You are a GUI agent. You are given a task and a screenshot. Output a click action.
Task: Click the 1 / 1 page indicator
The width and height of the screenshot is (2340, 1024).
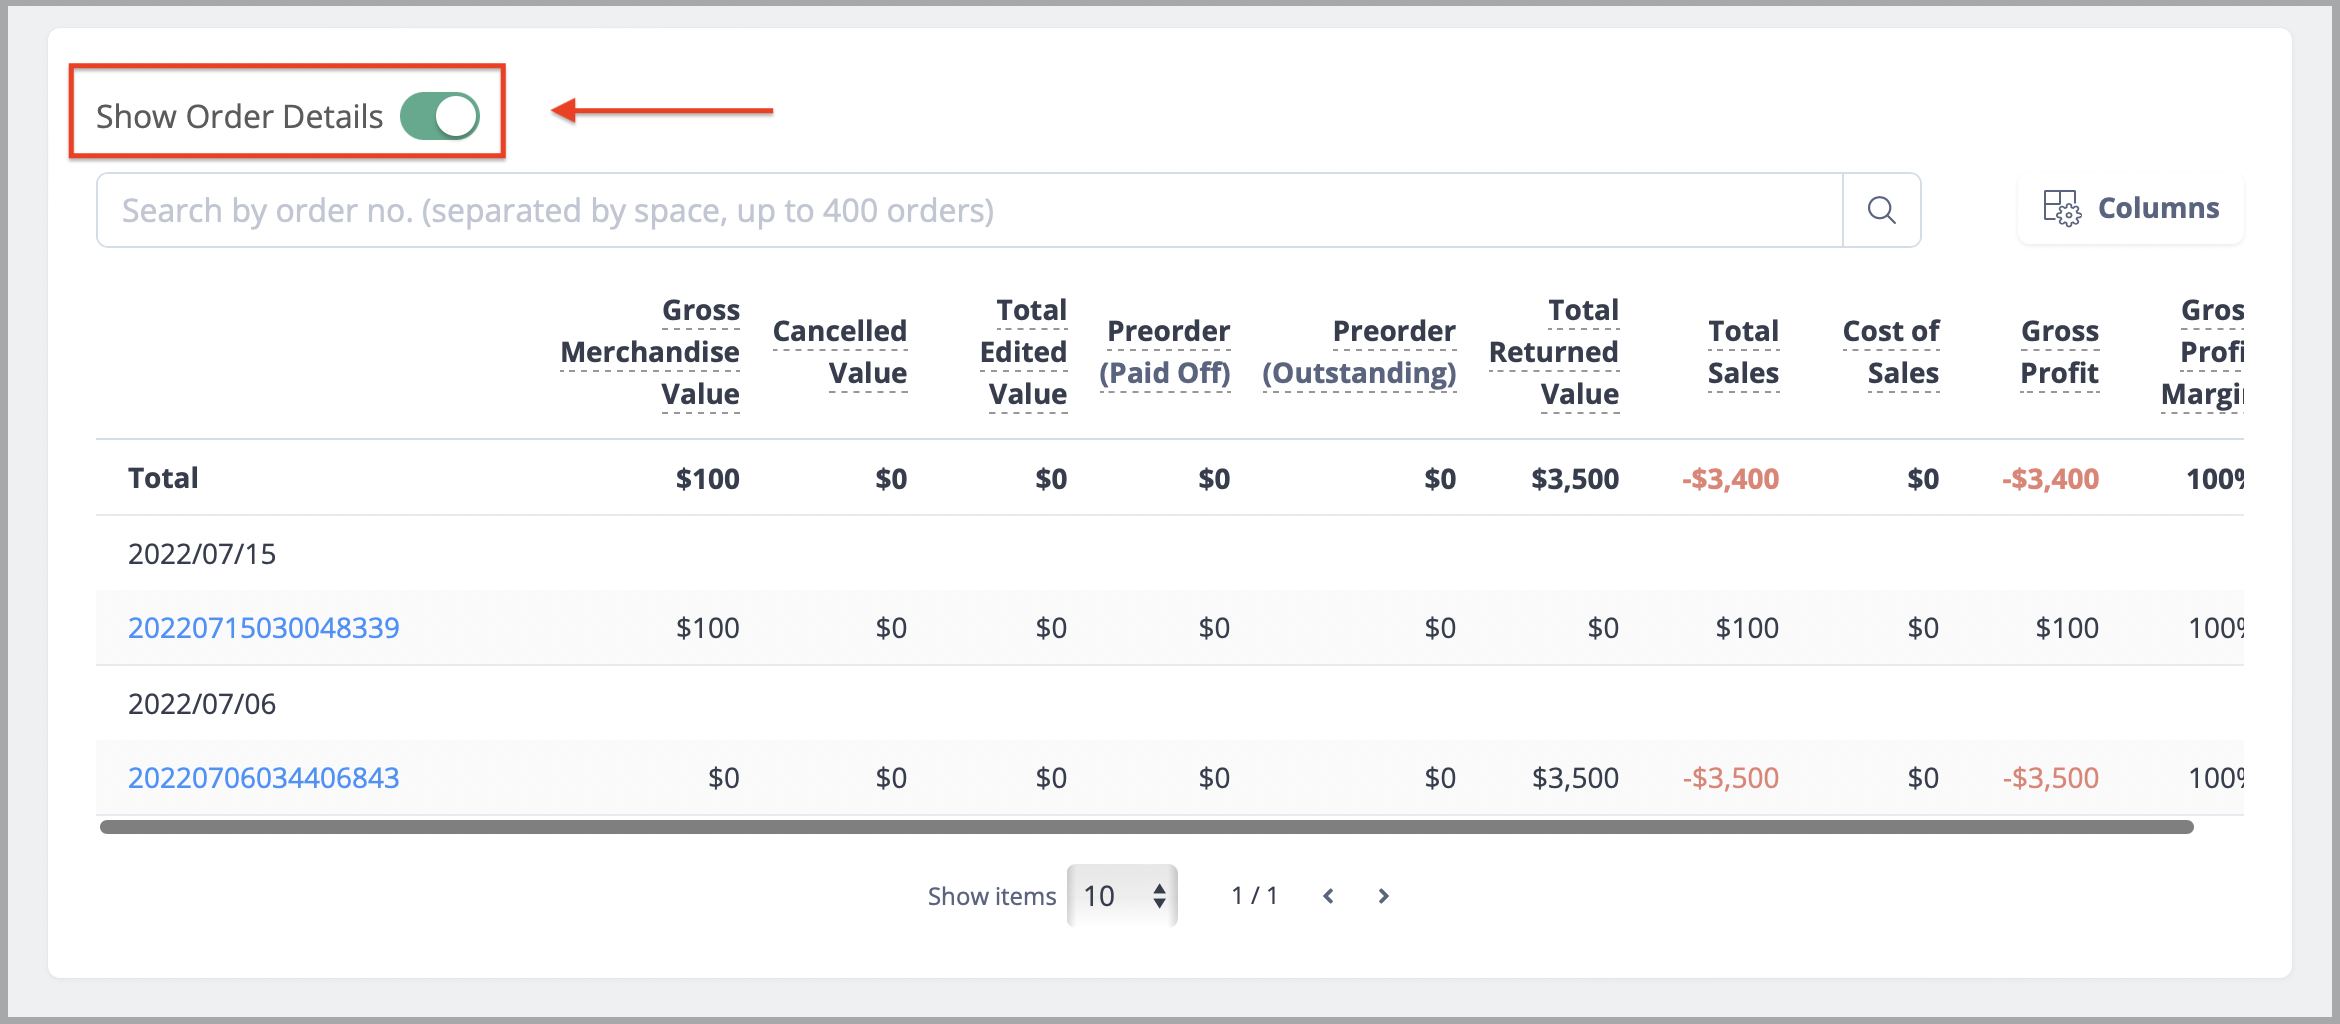(x=1255, y=896)
